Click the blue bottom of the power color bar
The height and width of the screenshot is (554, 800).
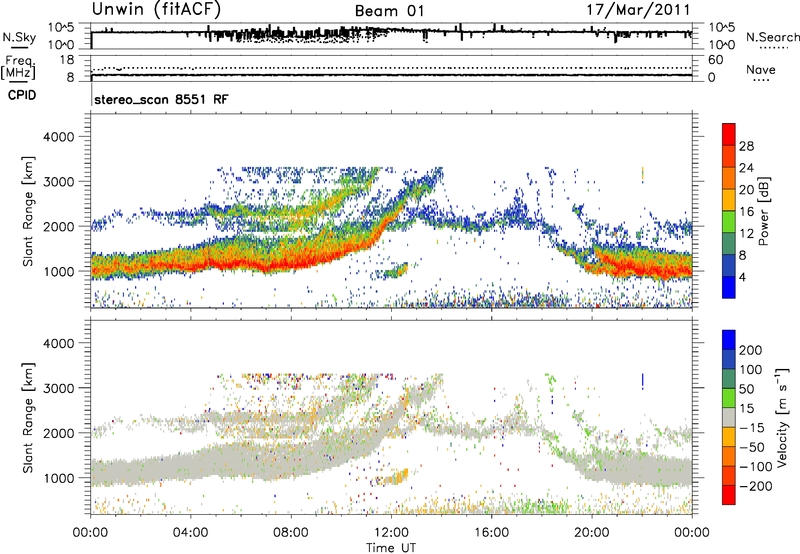pyautogui.click(x=729, y=287)
